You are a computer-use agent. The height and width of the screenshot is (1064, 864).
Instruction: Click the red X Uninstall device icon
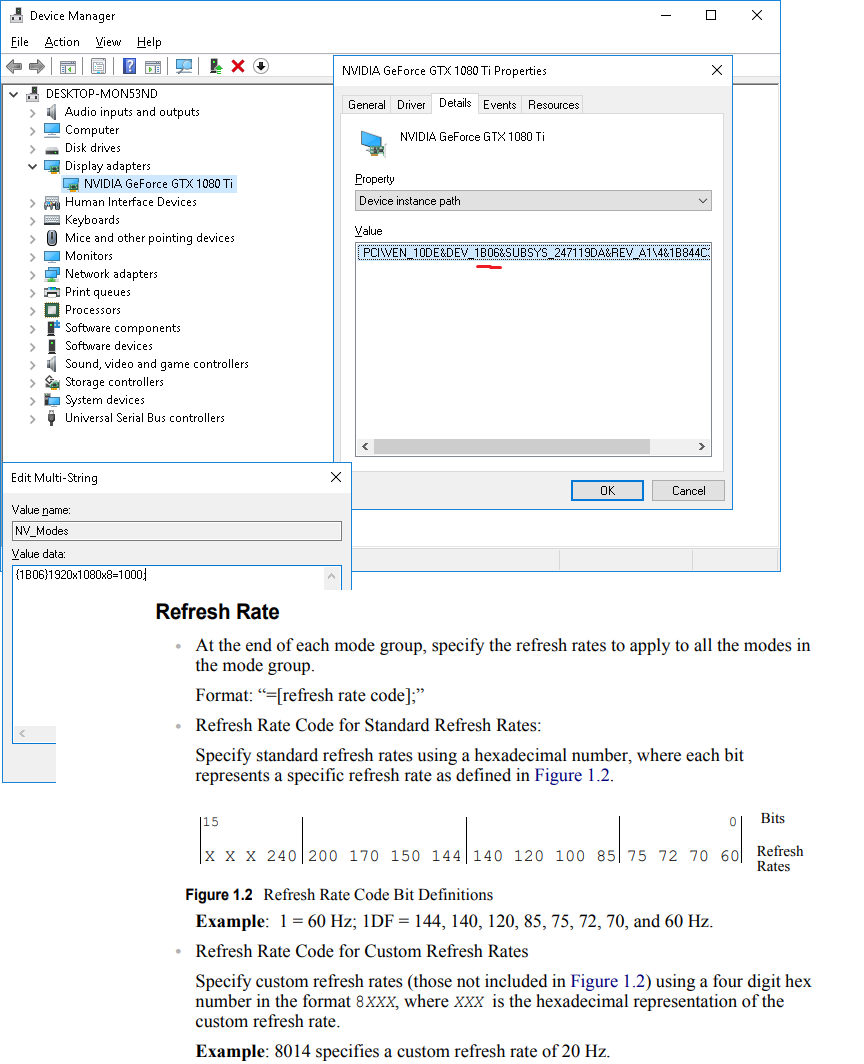238,66
